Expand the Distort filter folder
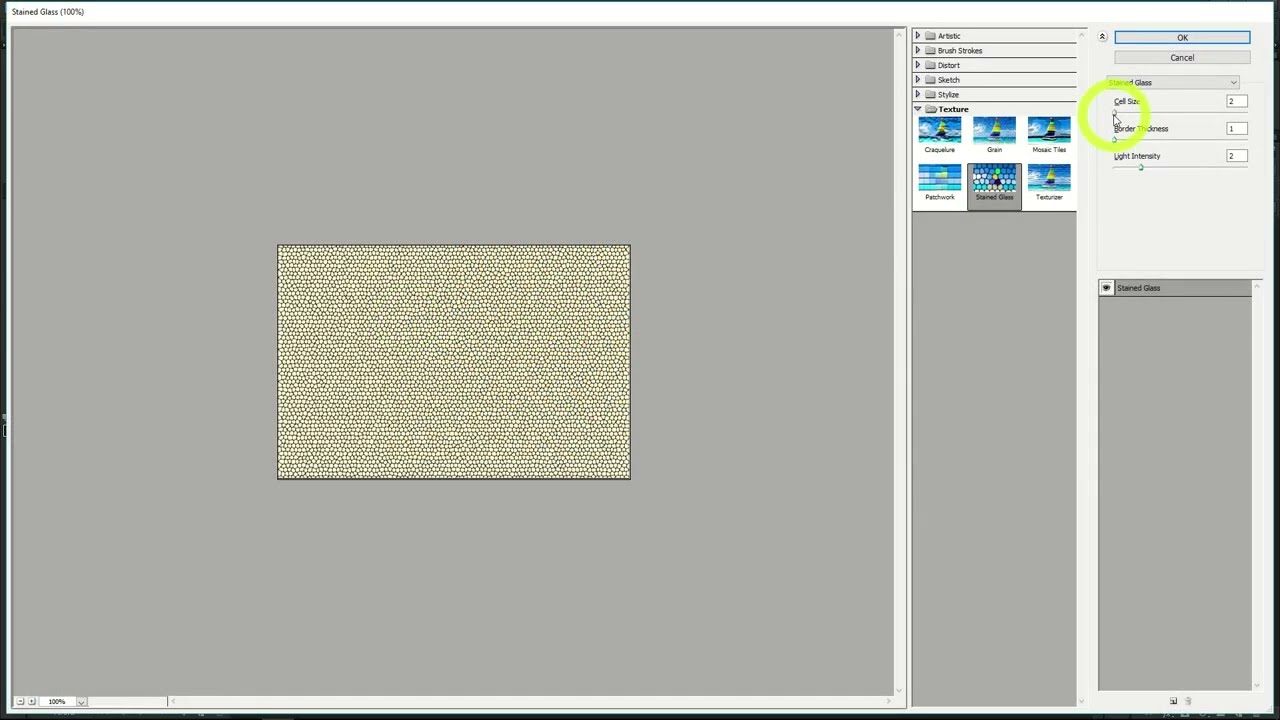This screenshot has width=1280, height=720. (918, 65)
